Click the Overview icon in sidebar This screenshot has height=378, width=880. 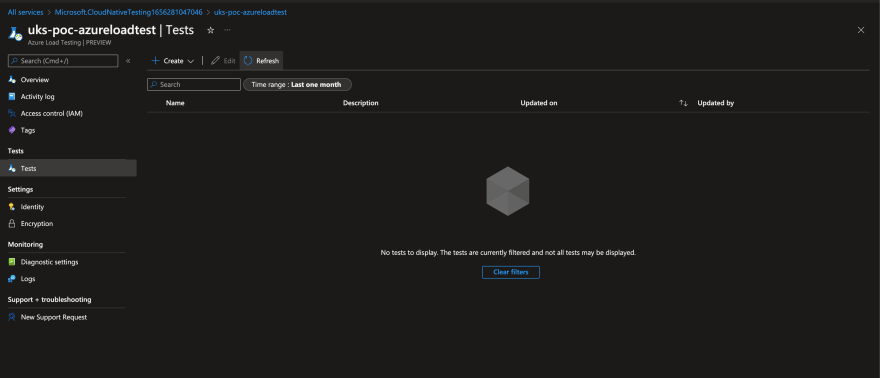tap(12, 80)
